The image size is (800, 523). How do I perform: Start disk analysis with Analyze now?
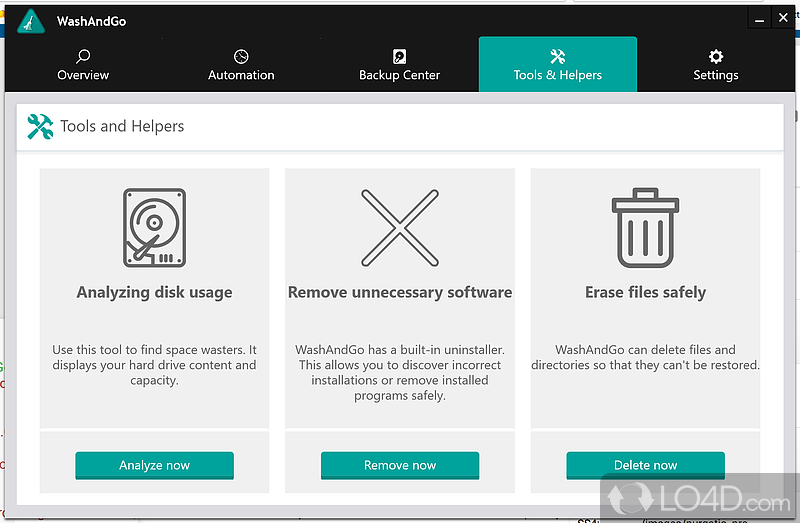[x=154, y=465]
